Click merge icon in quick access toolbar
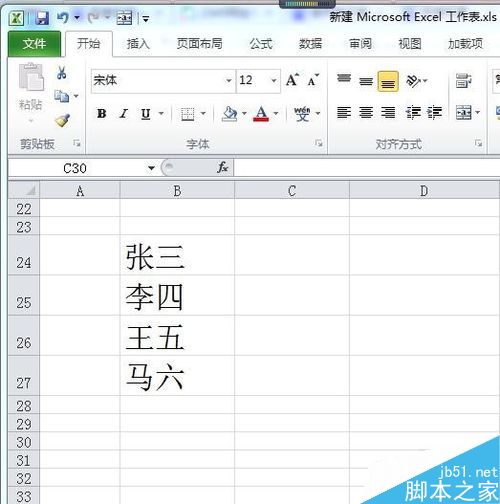 pos(124,18)
